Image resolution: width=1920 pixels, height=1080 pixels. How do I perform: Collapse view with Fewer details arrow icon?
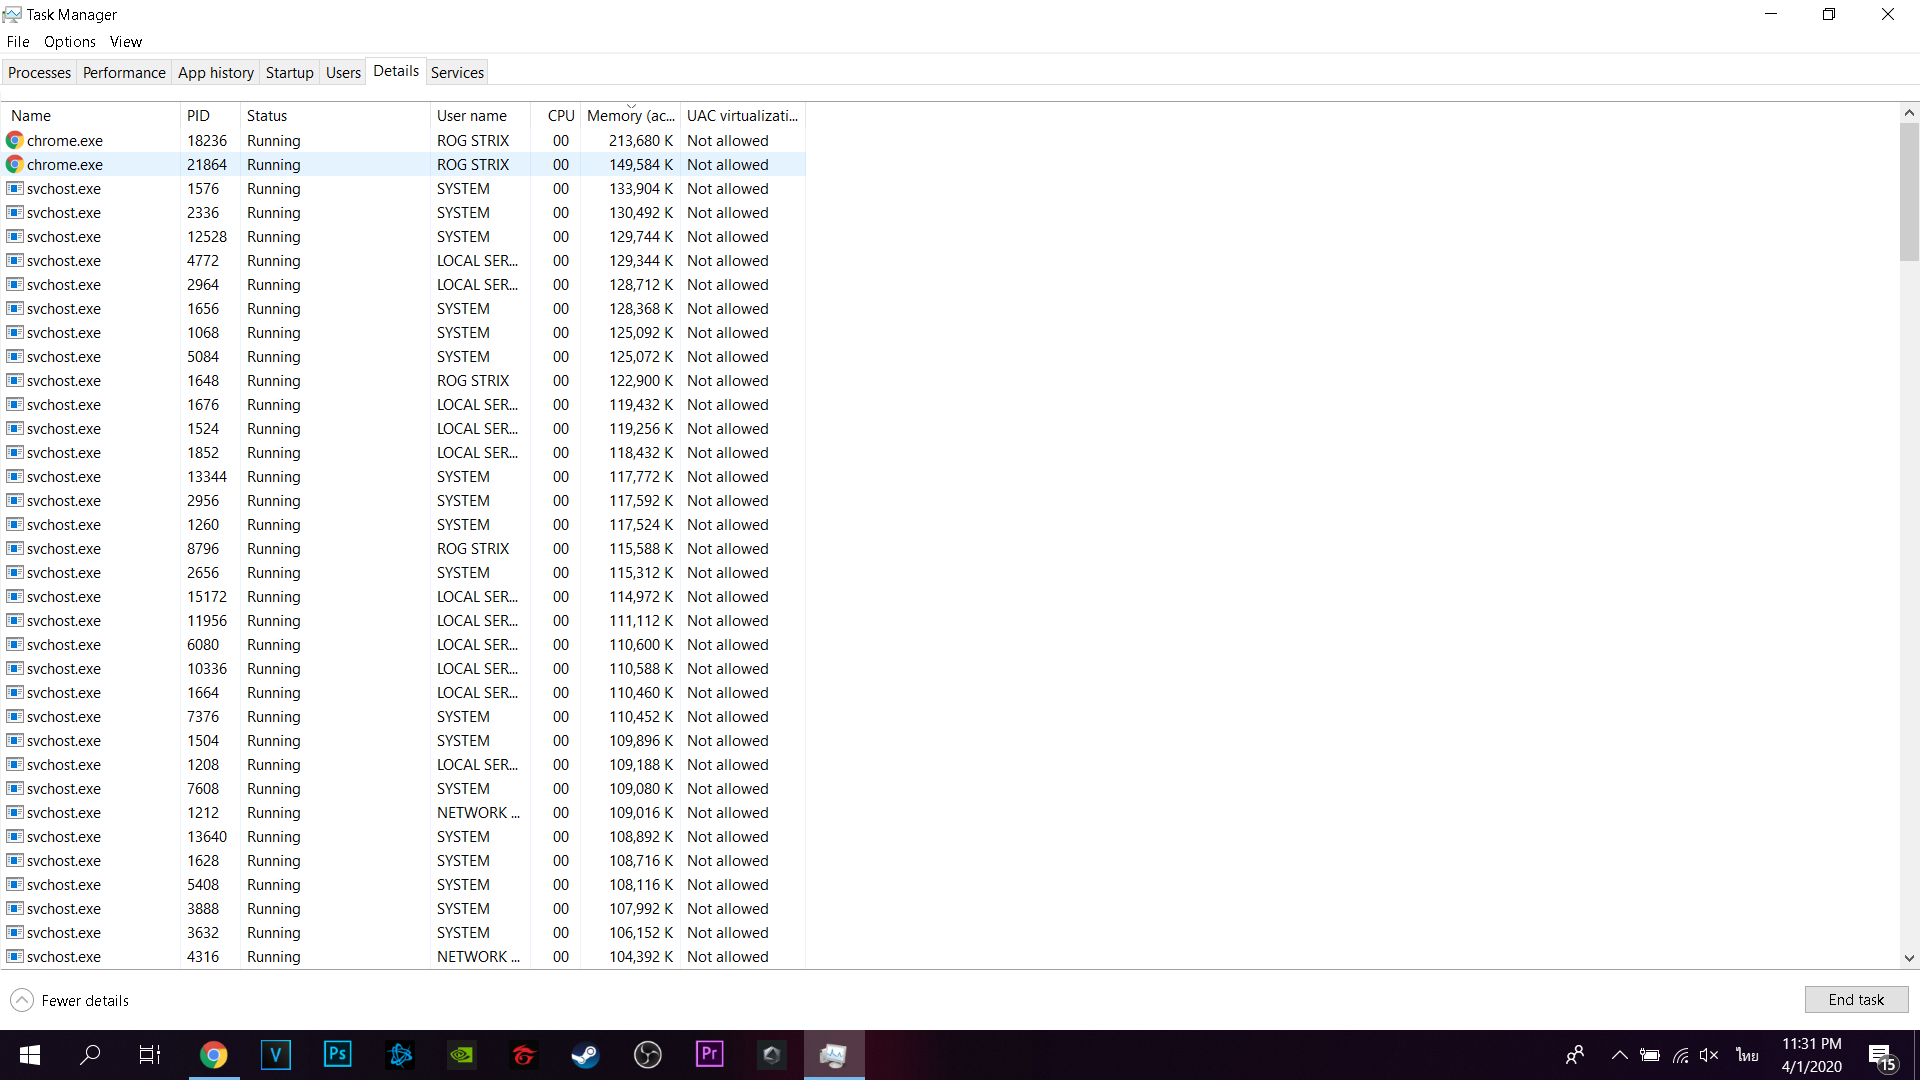click(x=22, y=1000)
